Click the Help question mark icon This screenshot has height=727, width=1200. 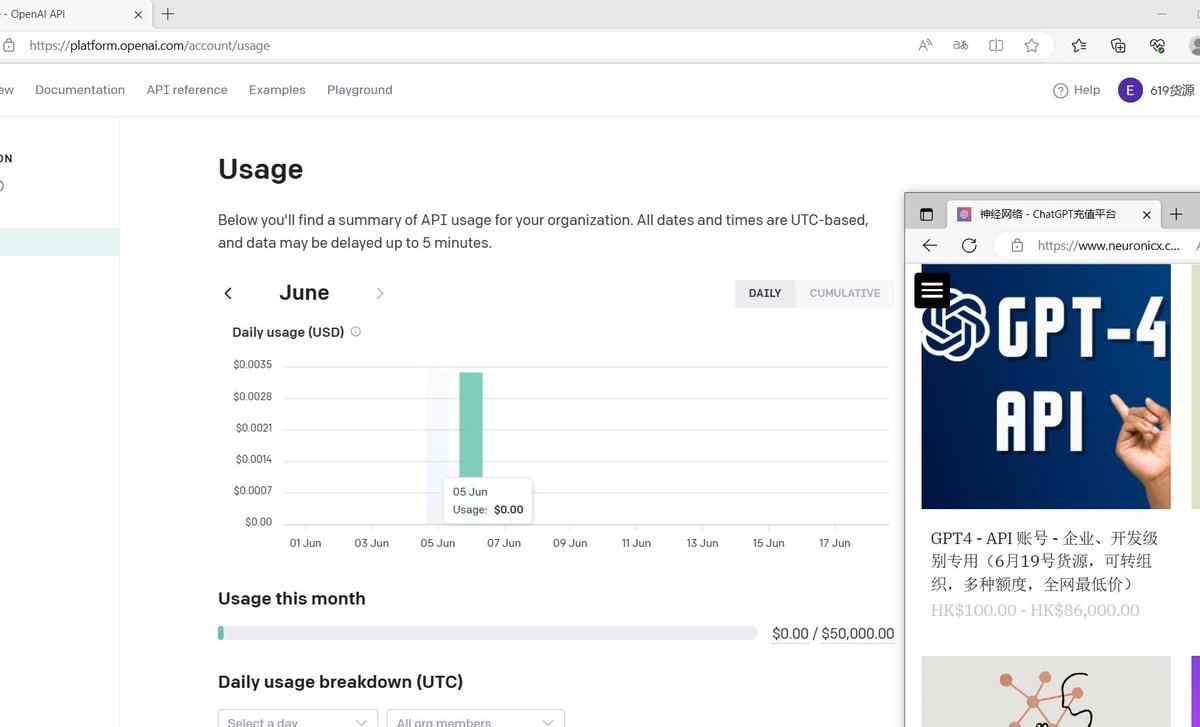point(1060,91)
